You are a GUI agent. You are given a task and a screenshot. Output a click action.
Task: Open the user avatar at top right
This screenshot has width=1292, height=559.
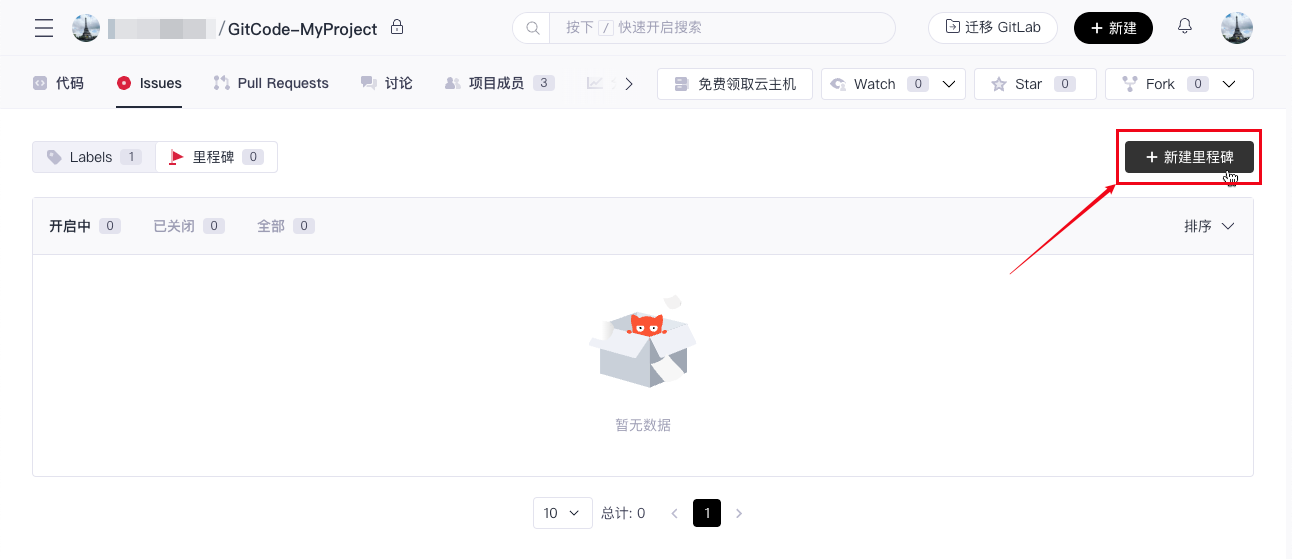tap(1237, 28)
